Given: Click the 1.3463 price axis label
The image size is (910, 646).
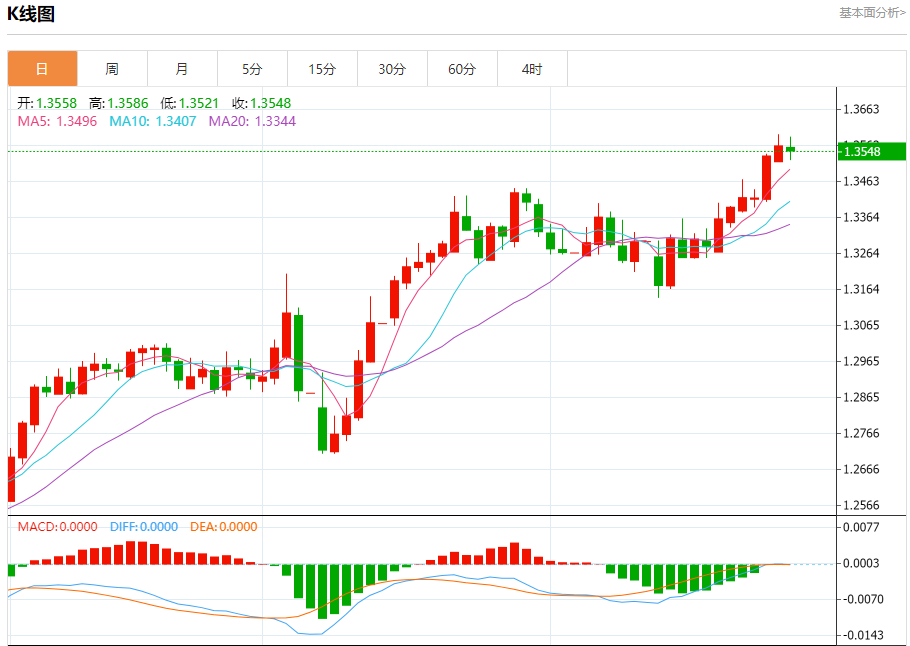Looking at the screenshot, I should [862, 181].
